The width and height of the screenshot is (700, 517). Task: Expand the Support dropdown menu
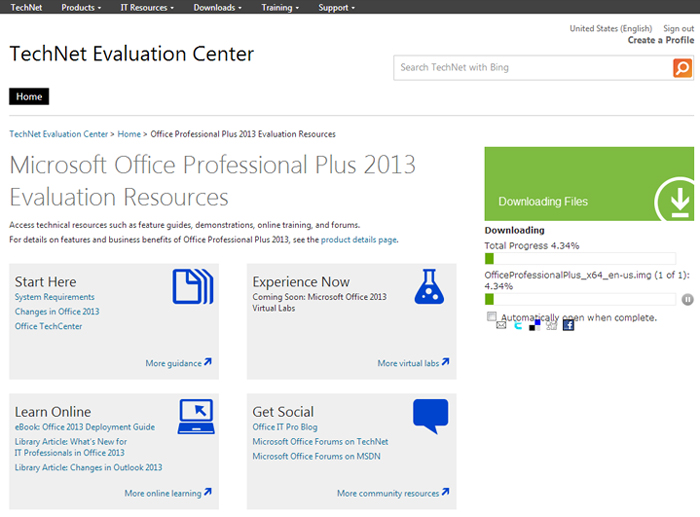pyautogui.click(x=336, y=8)
